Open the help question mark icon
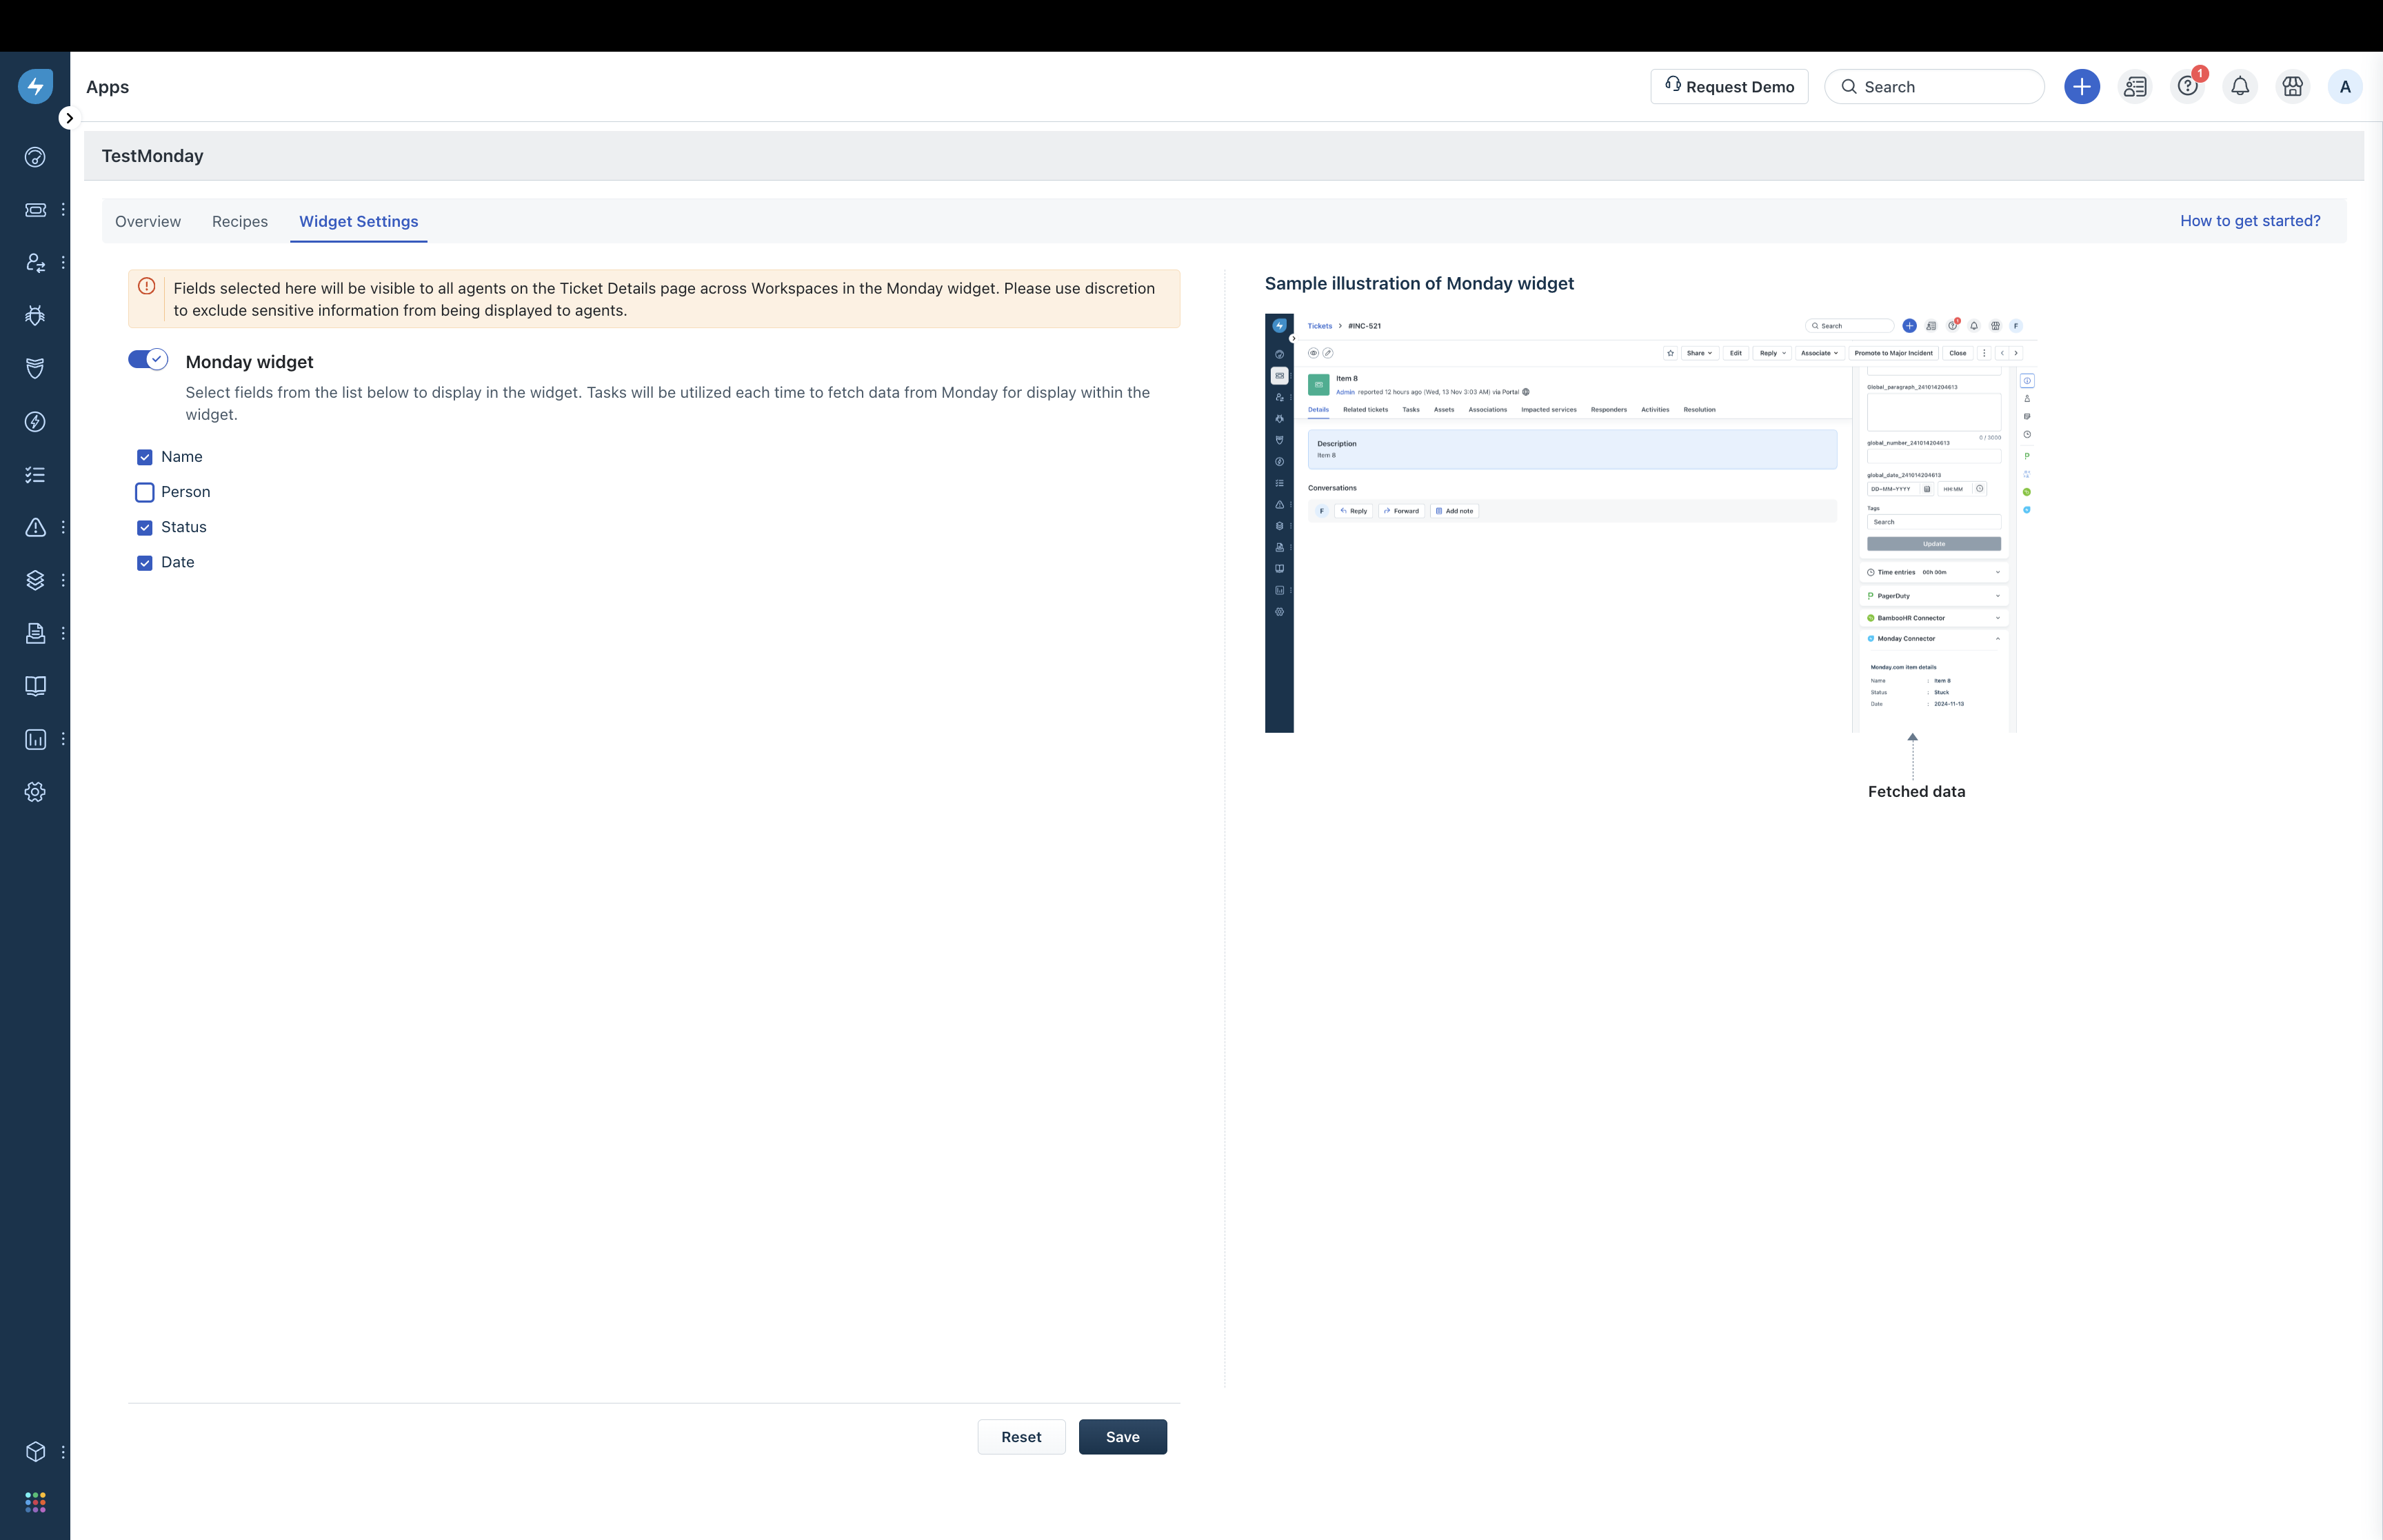Screen dimensions: 2383x1540 point(2187,87)
